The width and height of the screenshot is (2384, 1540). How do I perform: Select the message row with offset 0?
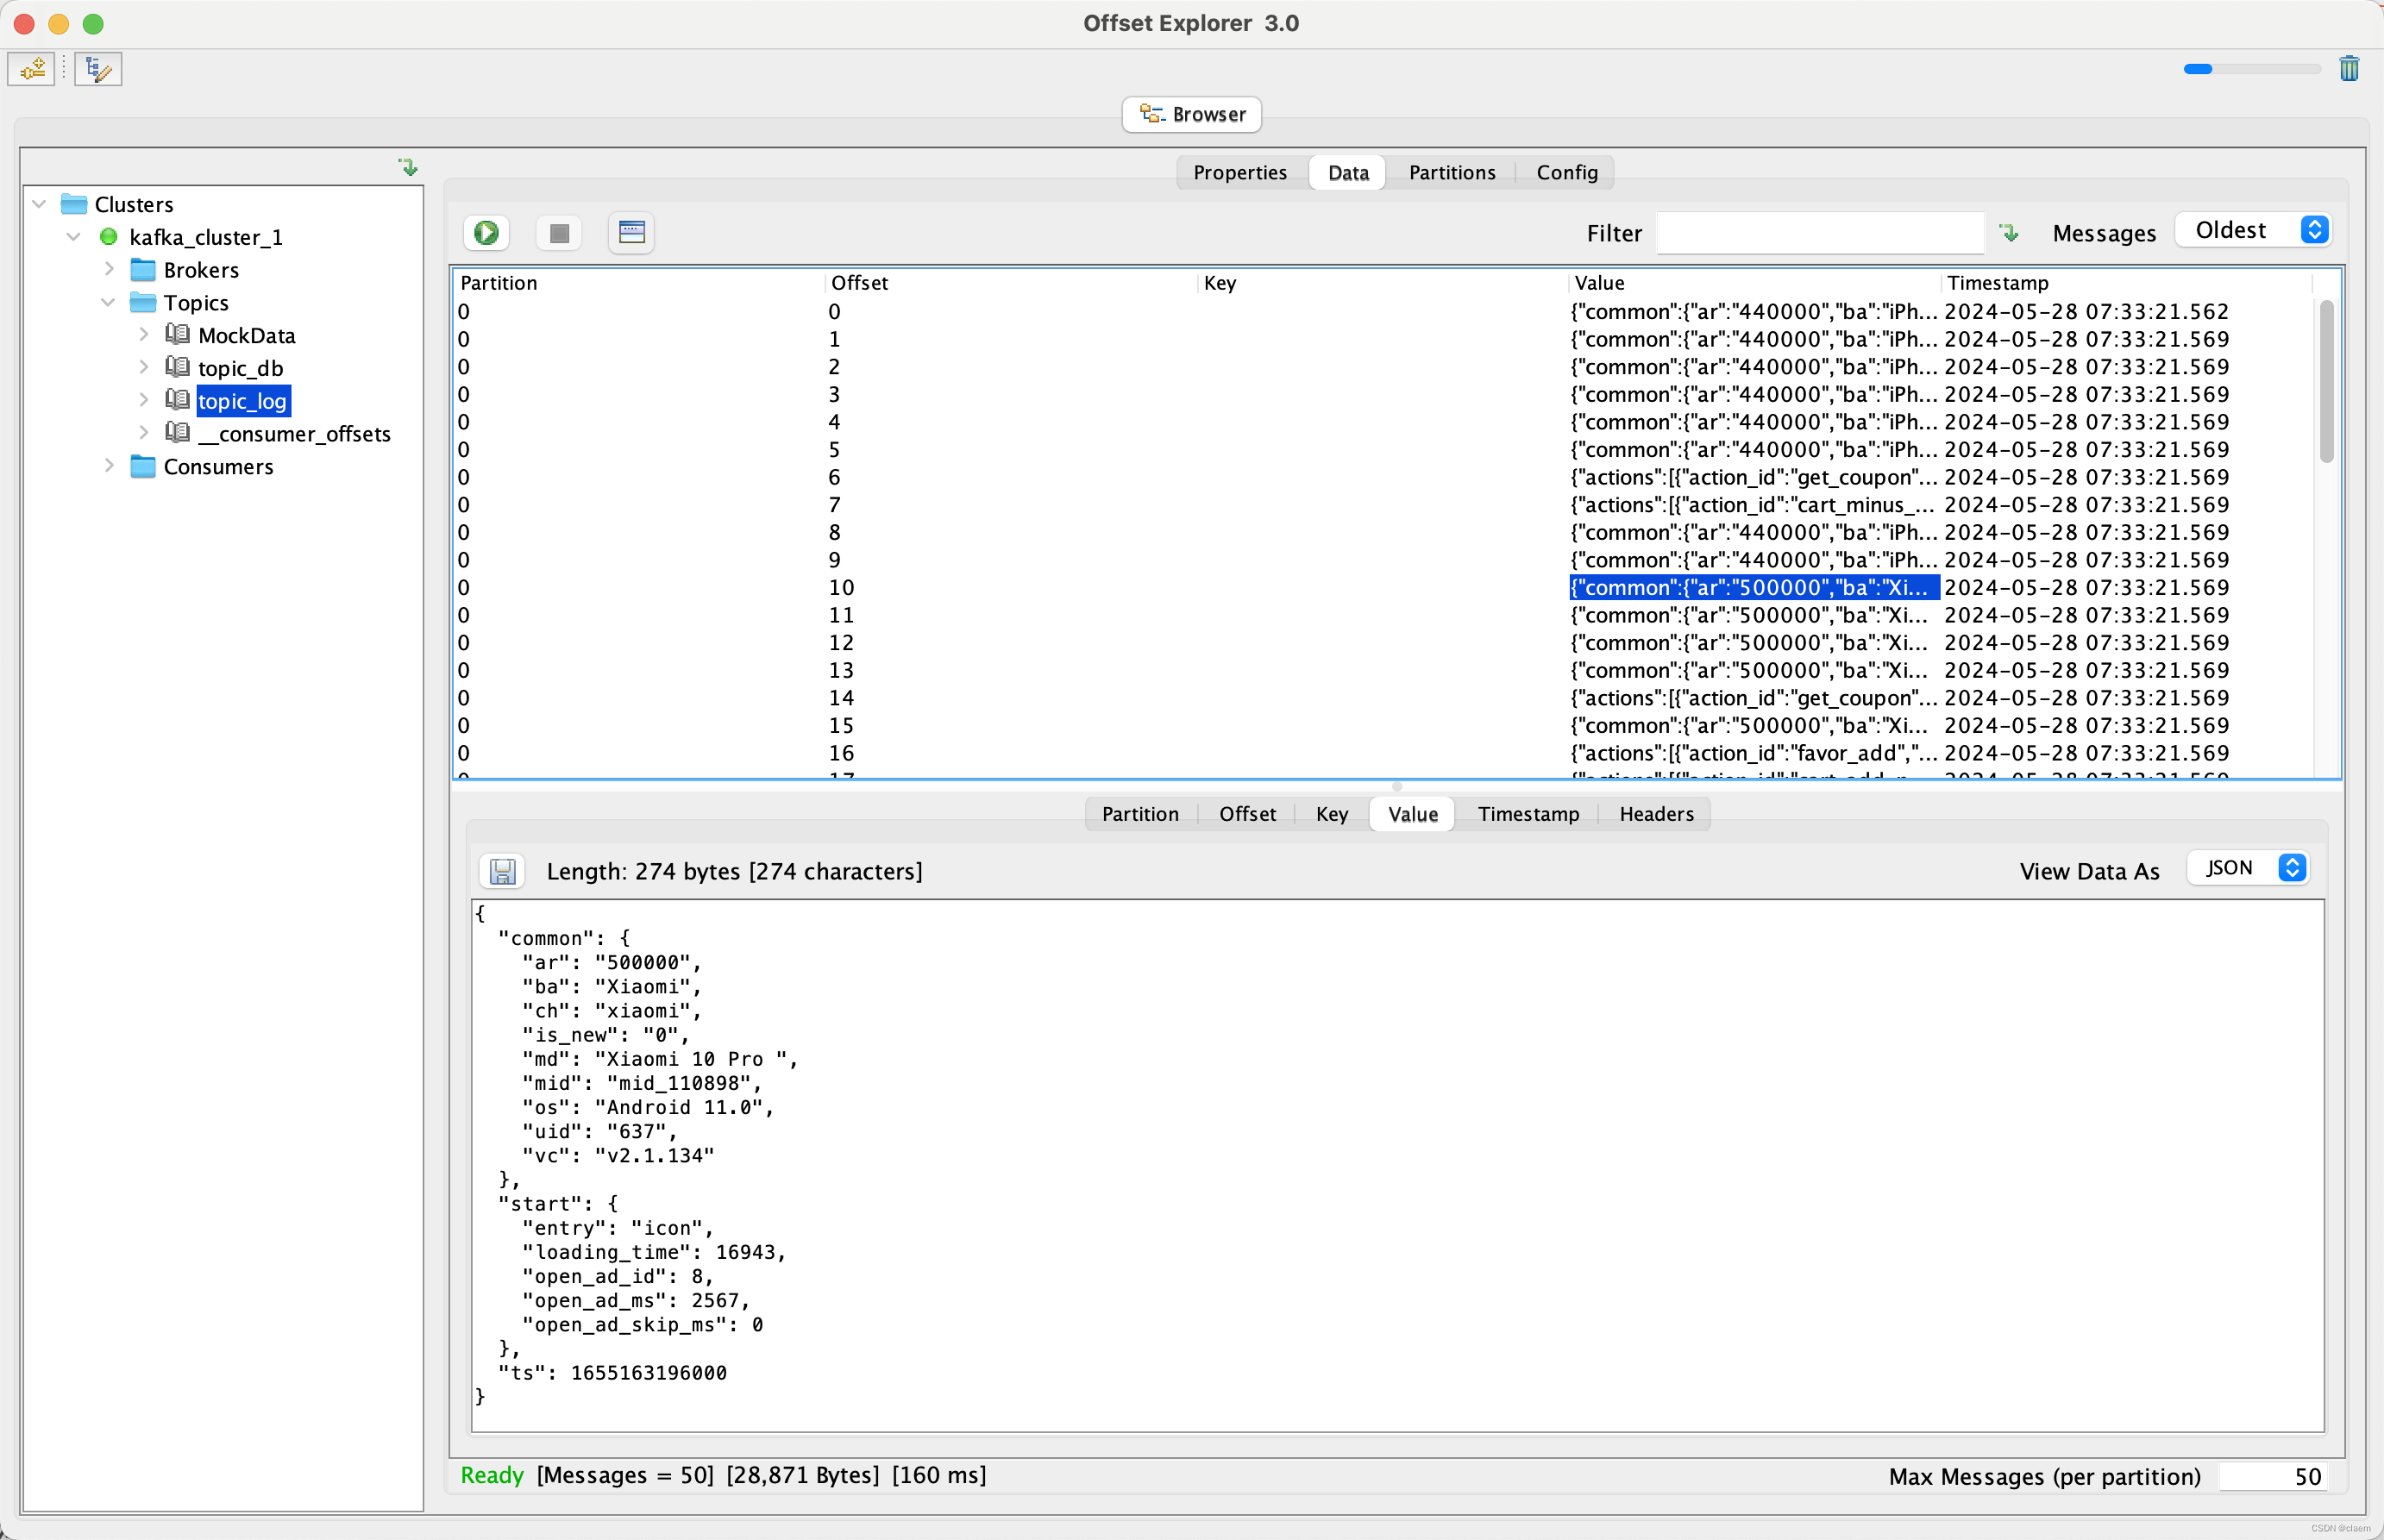(1384, 311)
